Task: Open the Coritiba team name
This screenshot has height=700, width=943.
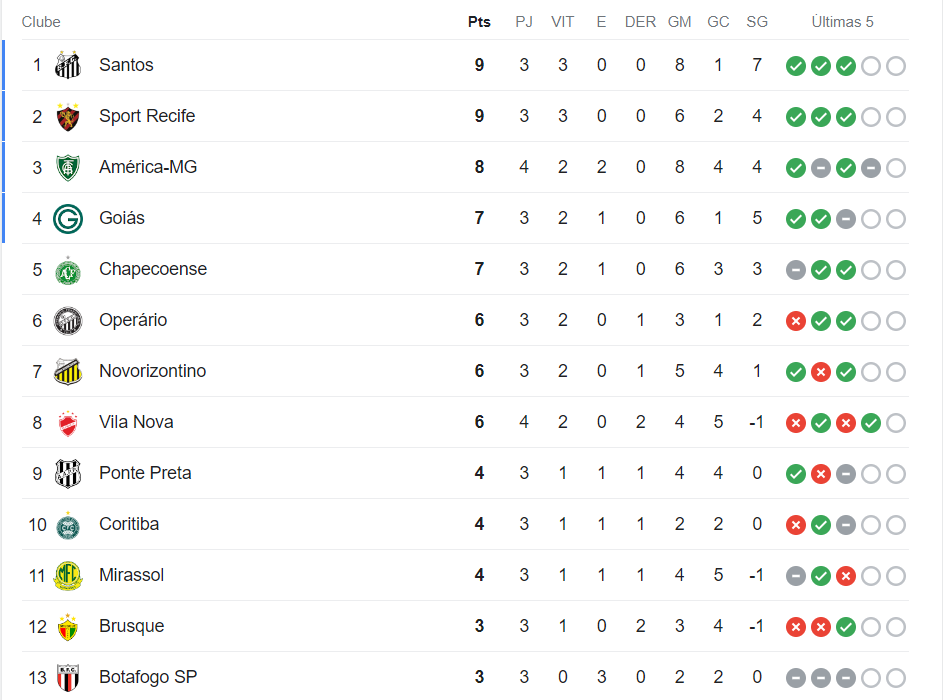Action: click(129, 524)
